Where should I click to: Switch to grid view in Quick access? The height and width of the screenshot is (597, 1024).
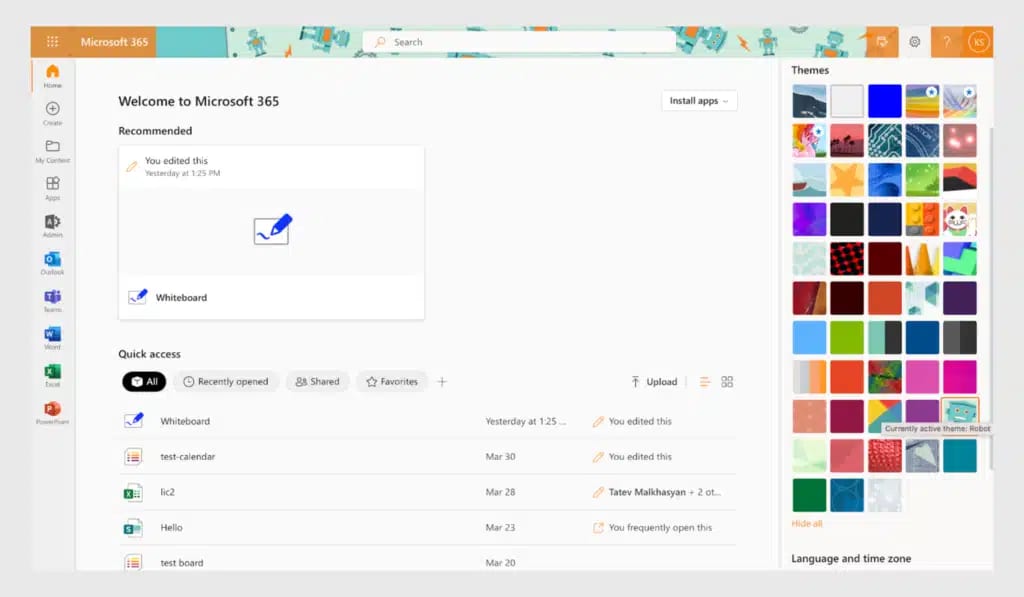(727, 381)
